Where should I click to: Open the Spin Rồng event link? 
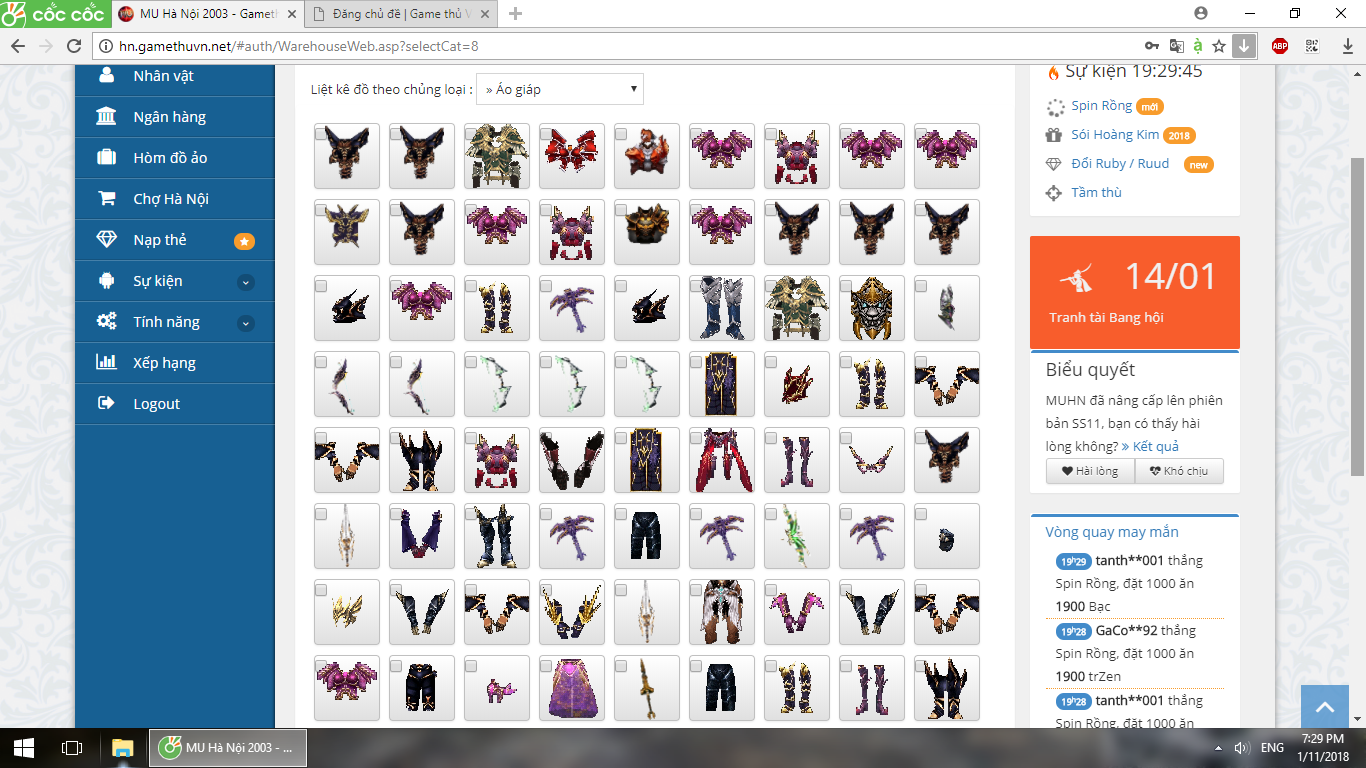click(1101, 106)
